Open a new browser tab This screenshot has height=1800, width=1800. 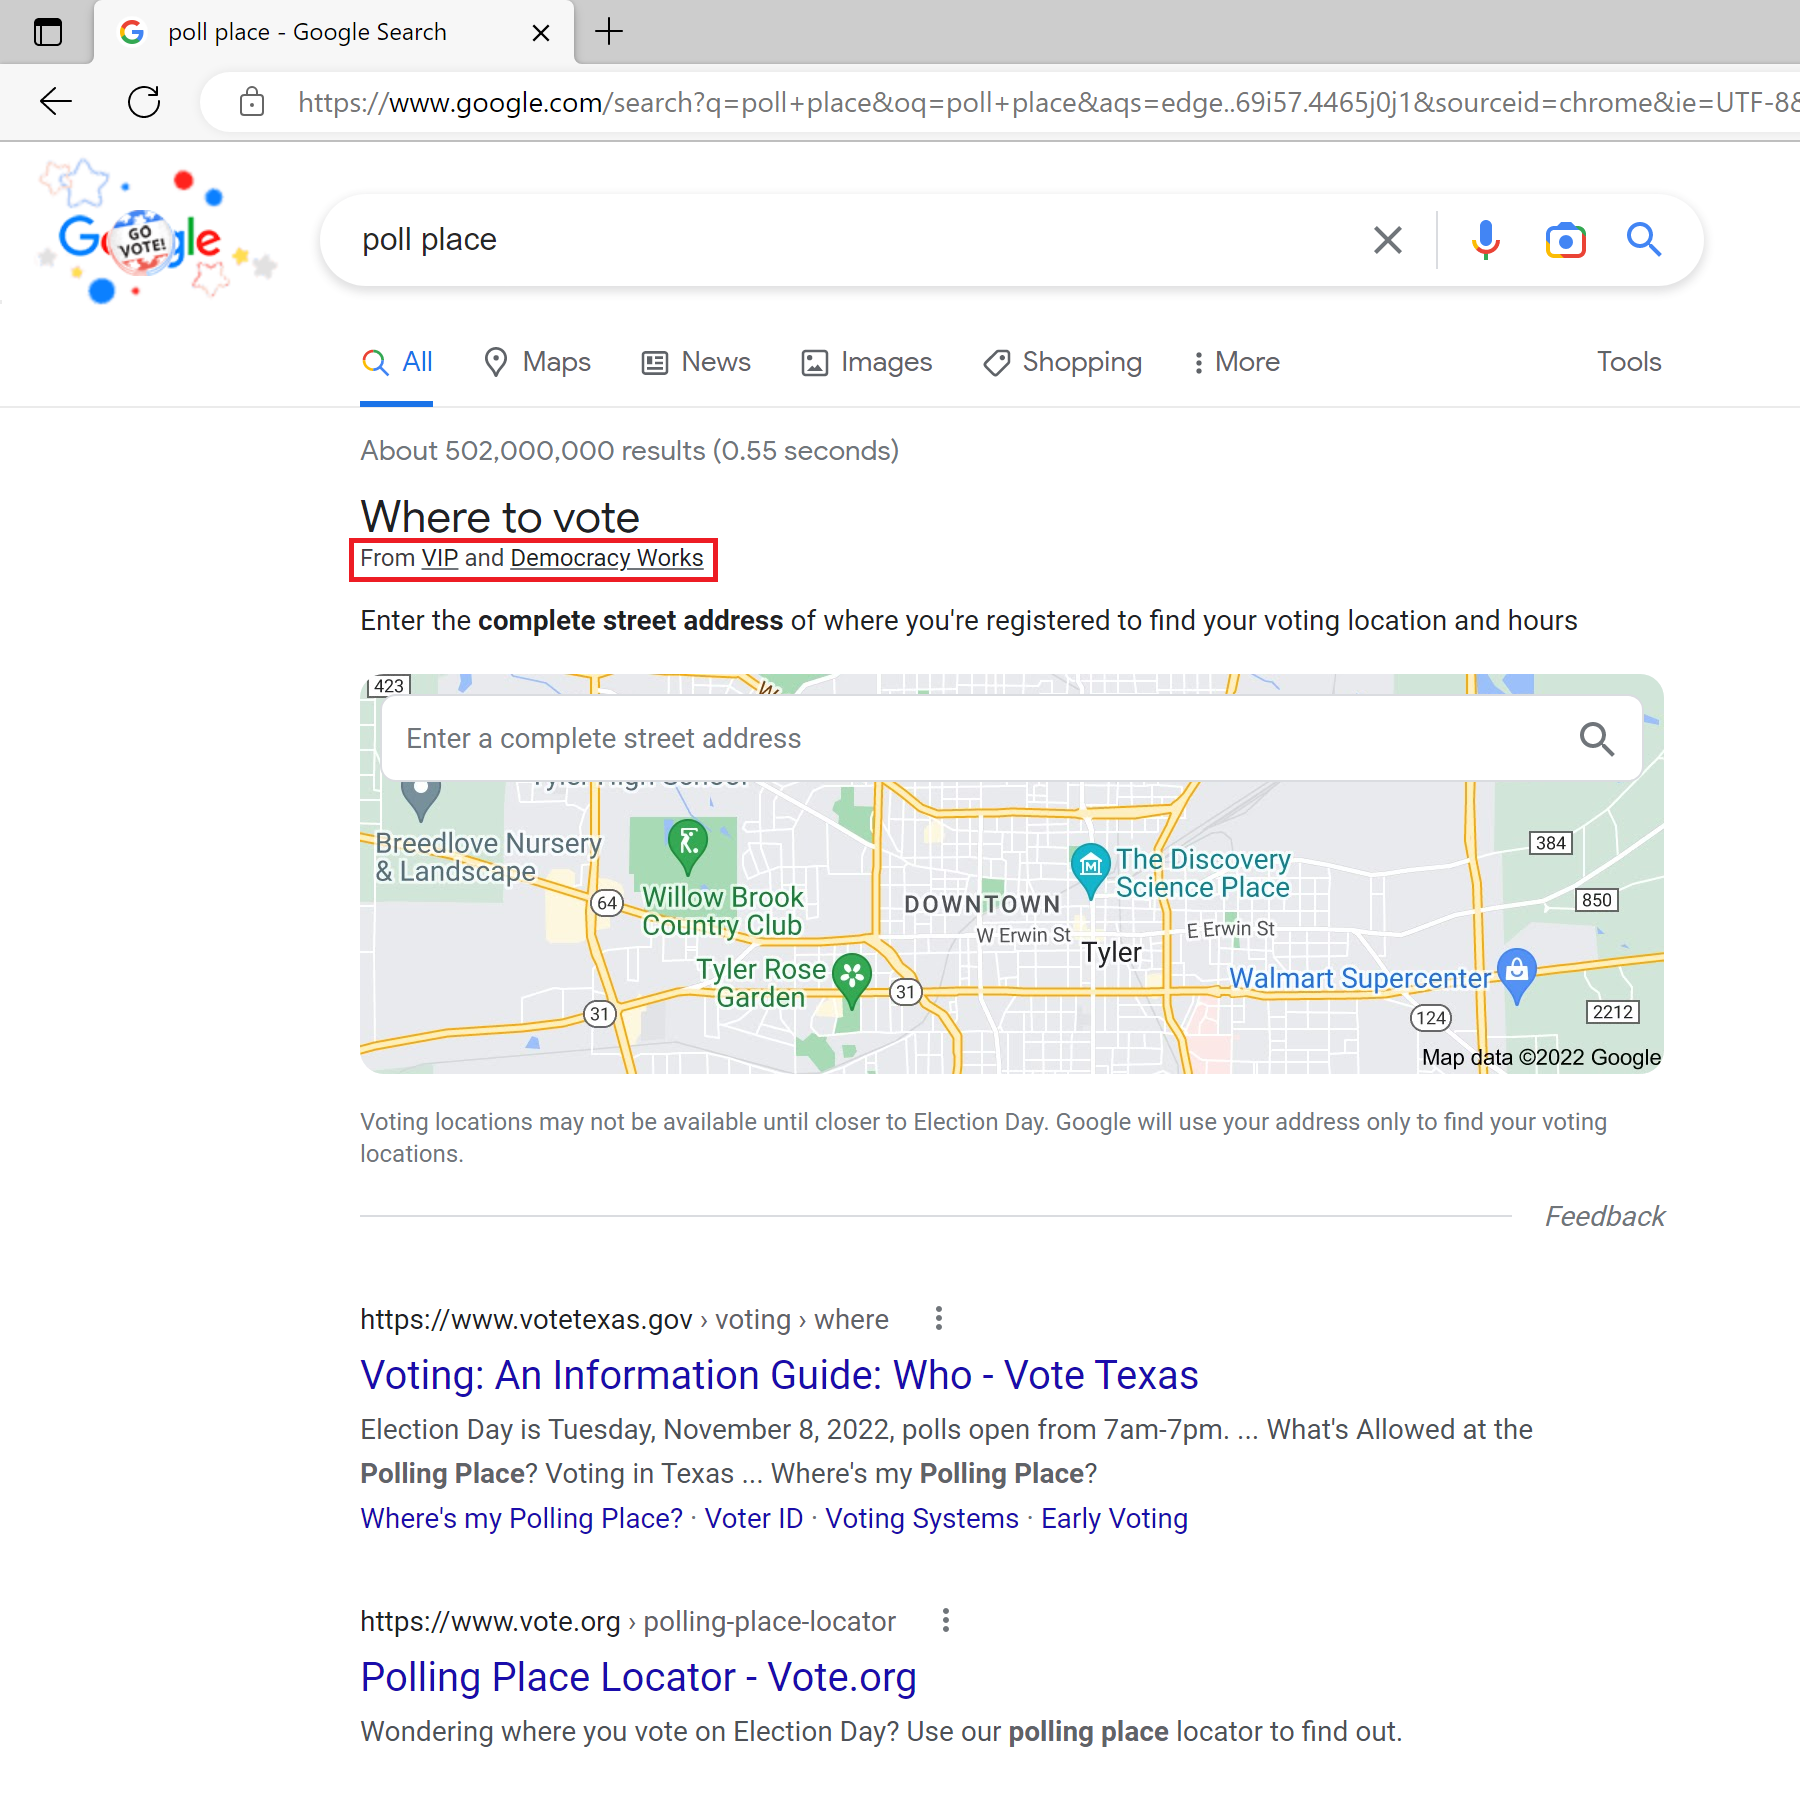[x=608, y=32]
